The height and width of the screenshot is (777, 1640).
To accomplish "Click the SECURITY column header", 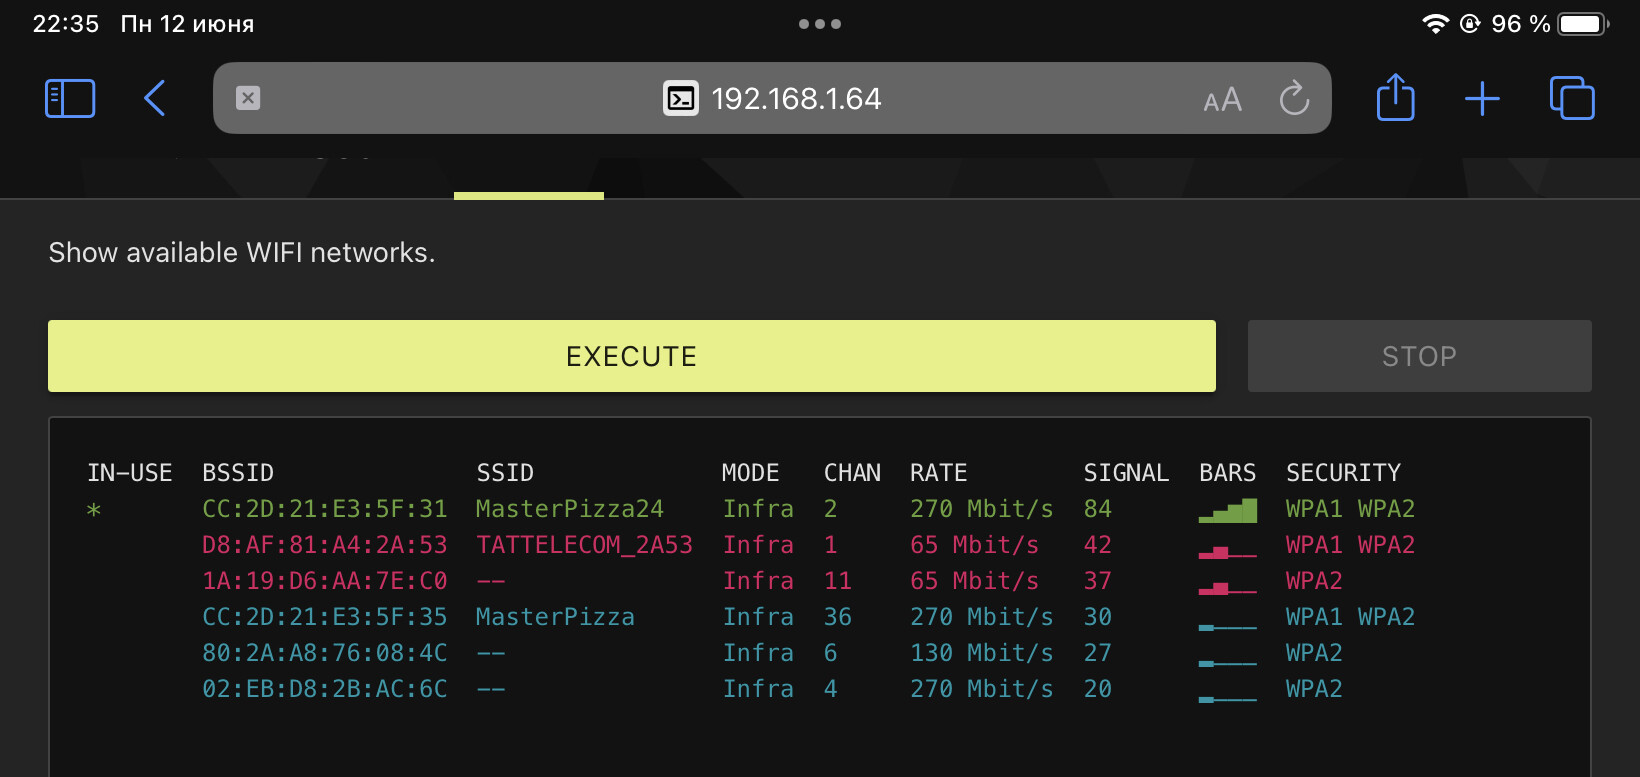I will tap(1343, 473).
